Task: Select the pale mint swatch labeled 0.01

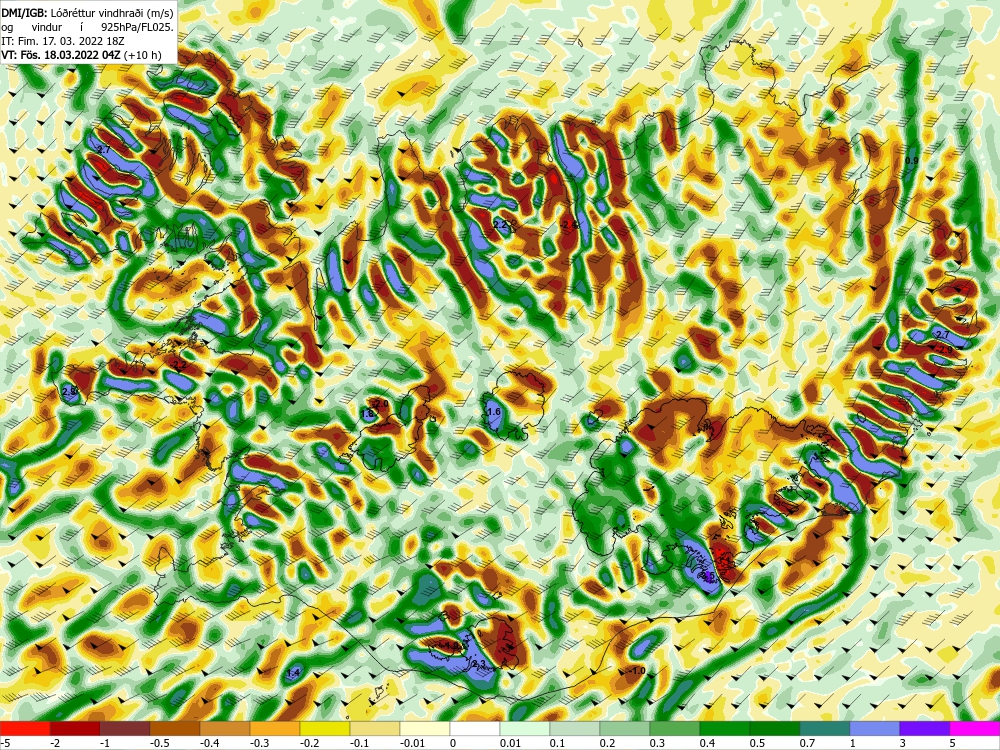Action: pyautogui.click(x=525, y=728)
